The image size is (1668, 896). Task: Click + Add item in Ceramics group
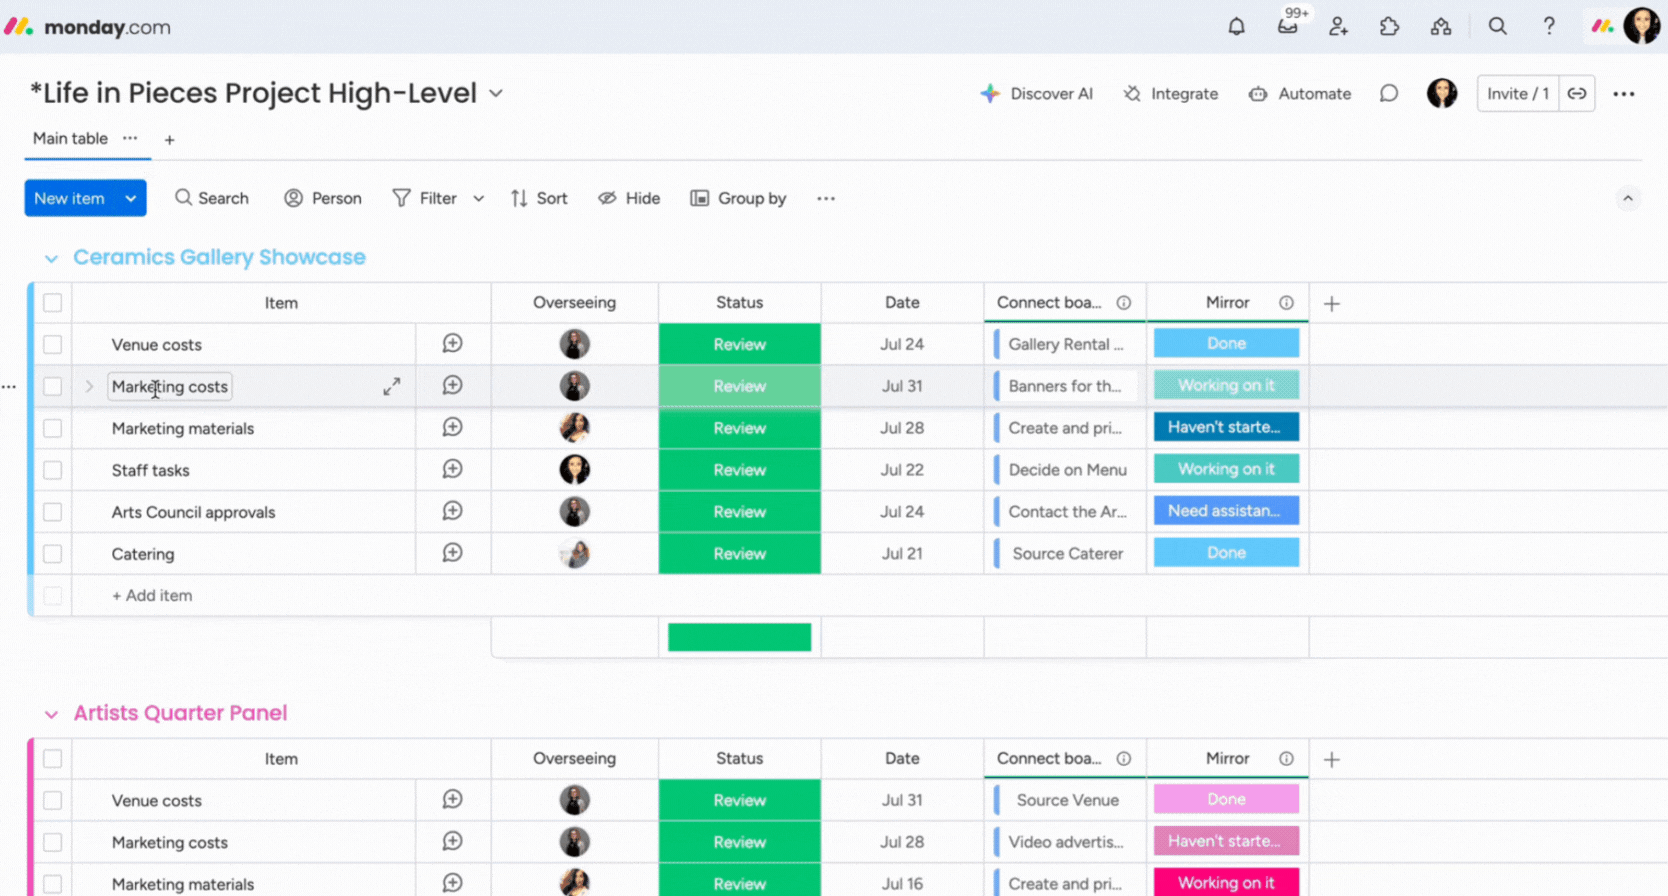point(152,596)
